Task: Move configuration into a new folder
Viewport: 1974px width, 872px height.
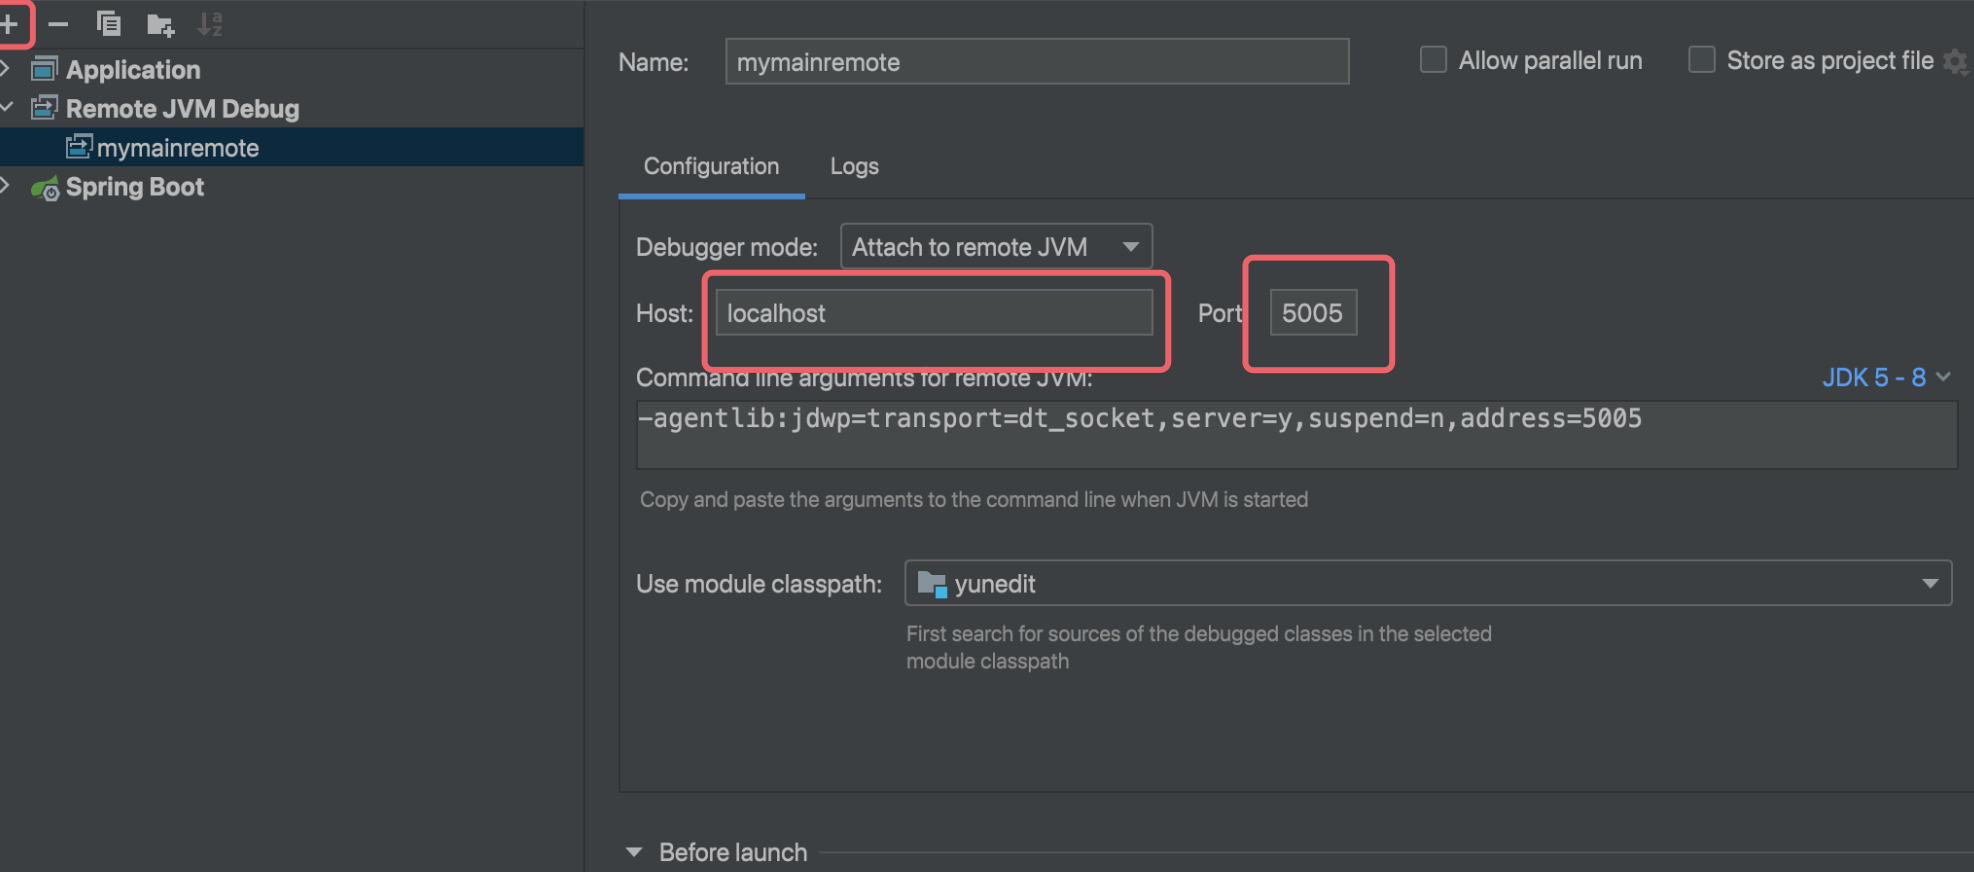Action: (160, 24)
